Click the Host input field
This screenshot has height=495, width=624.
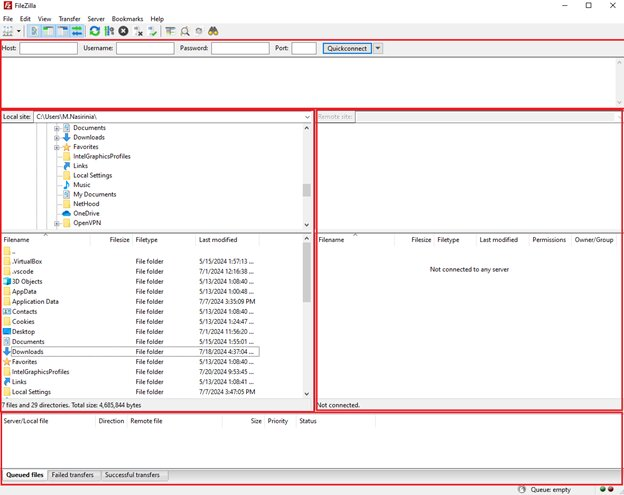coord(48,48)
